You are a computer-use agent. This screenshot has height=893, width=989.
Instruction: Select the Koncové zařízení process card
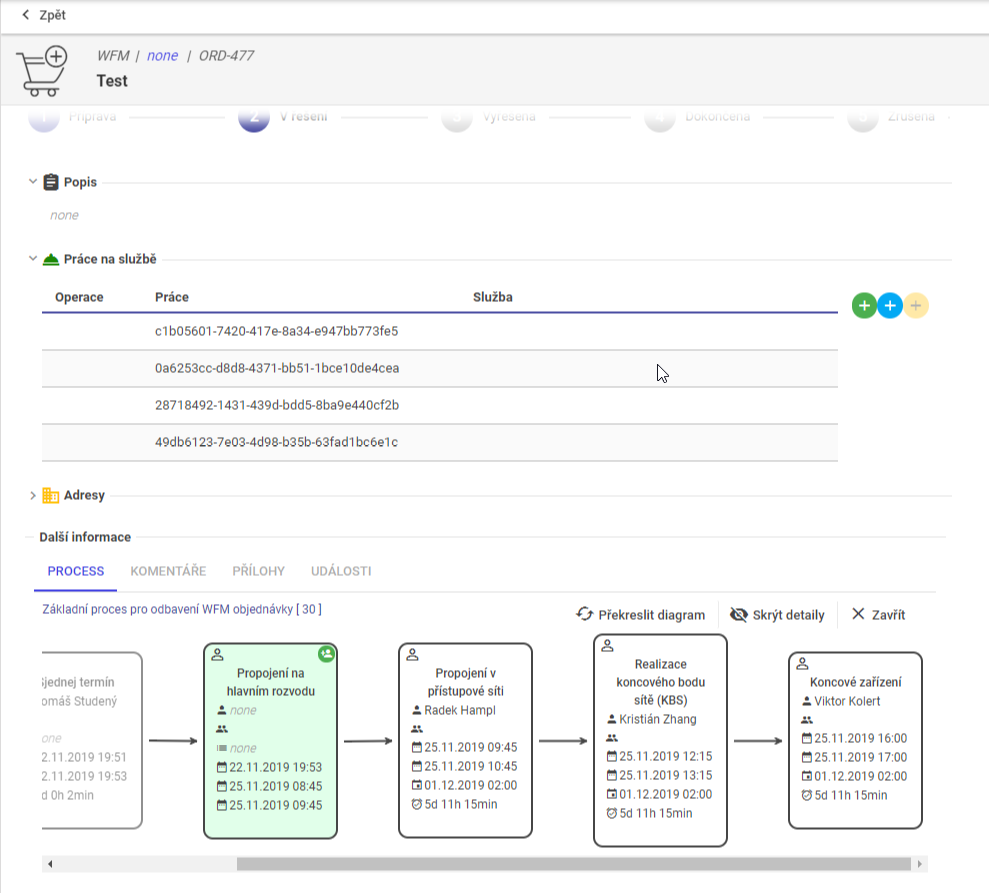point(855,740)
